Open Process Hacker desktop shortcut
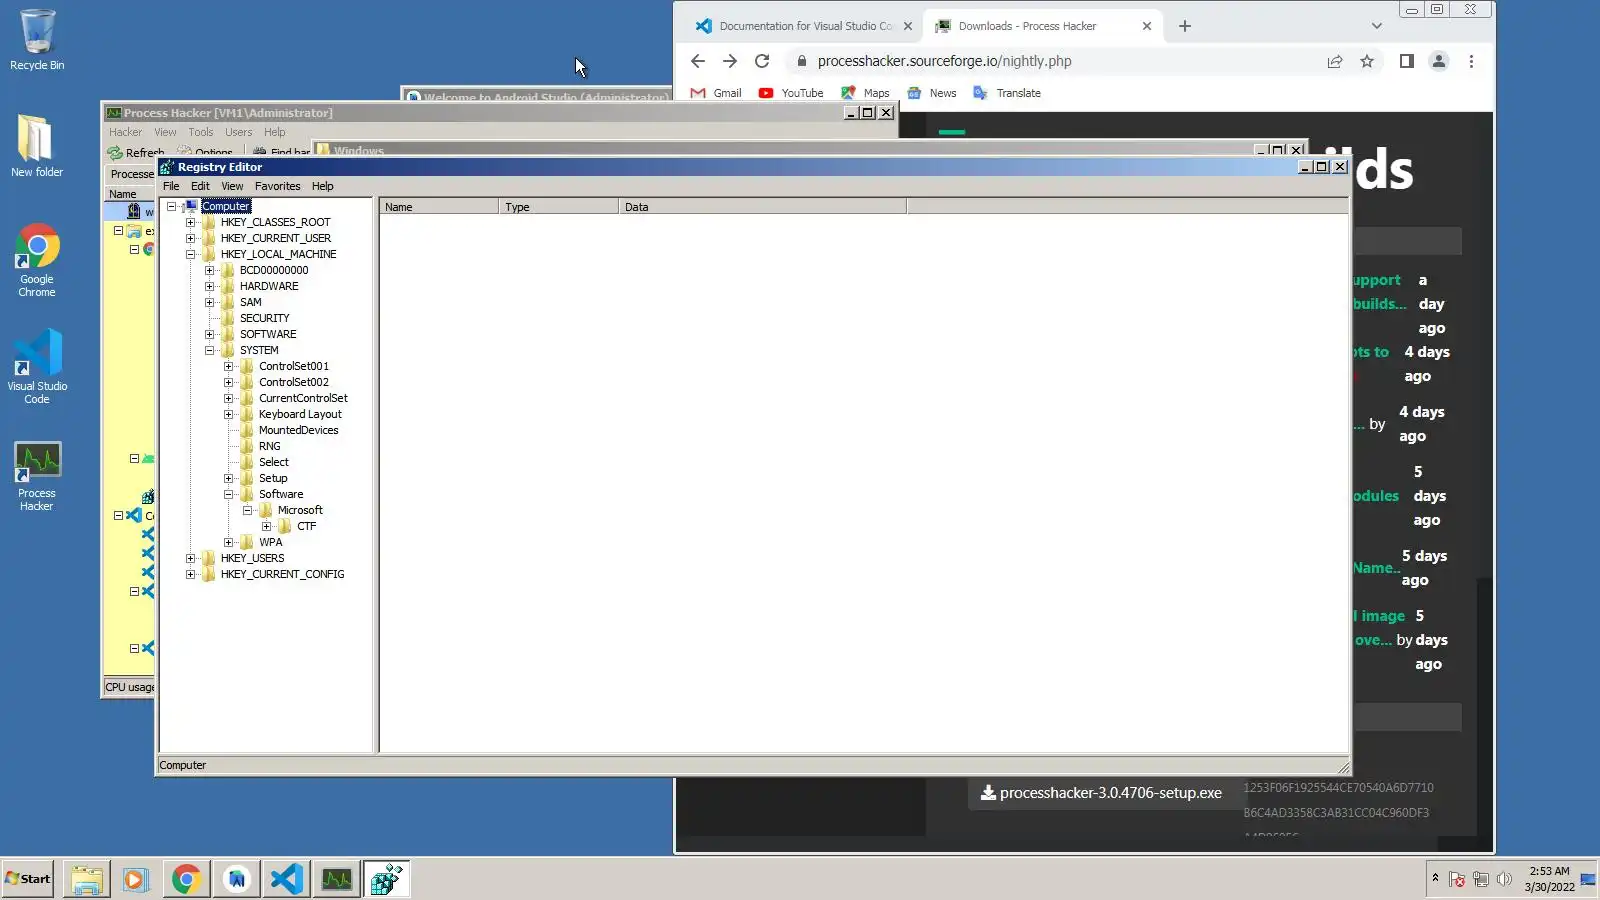Screen dimensions: 1600x900 point(37,477)
